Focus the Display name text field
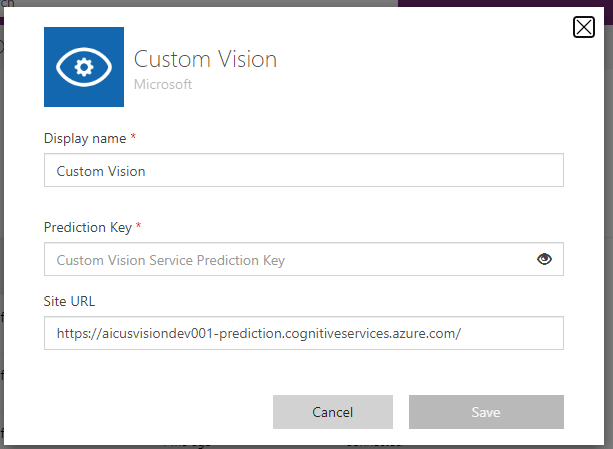This screenshot has width=613, height=449. coord(303,170)
